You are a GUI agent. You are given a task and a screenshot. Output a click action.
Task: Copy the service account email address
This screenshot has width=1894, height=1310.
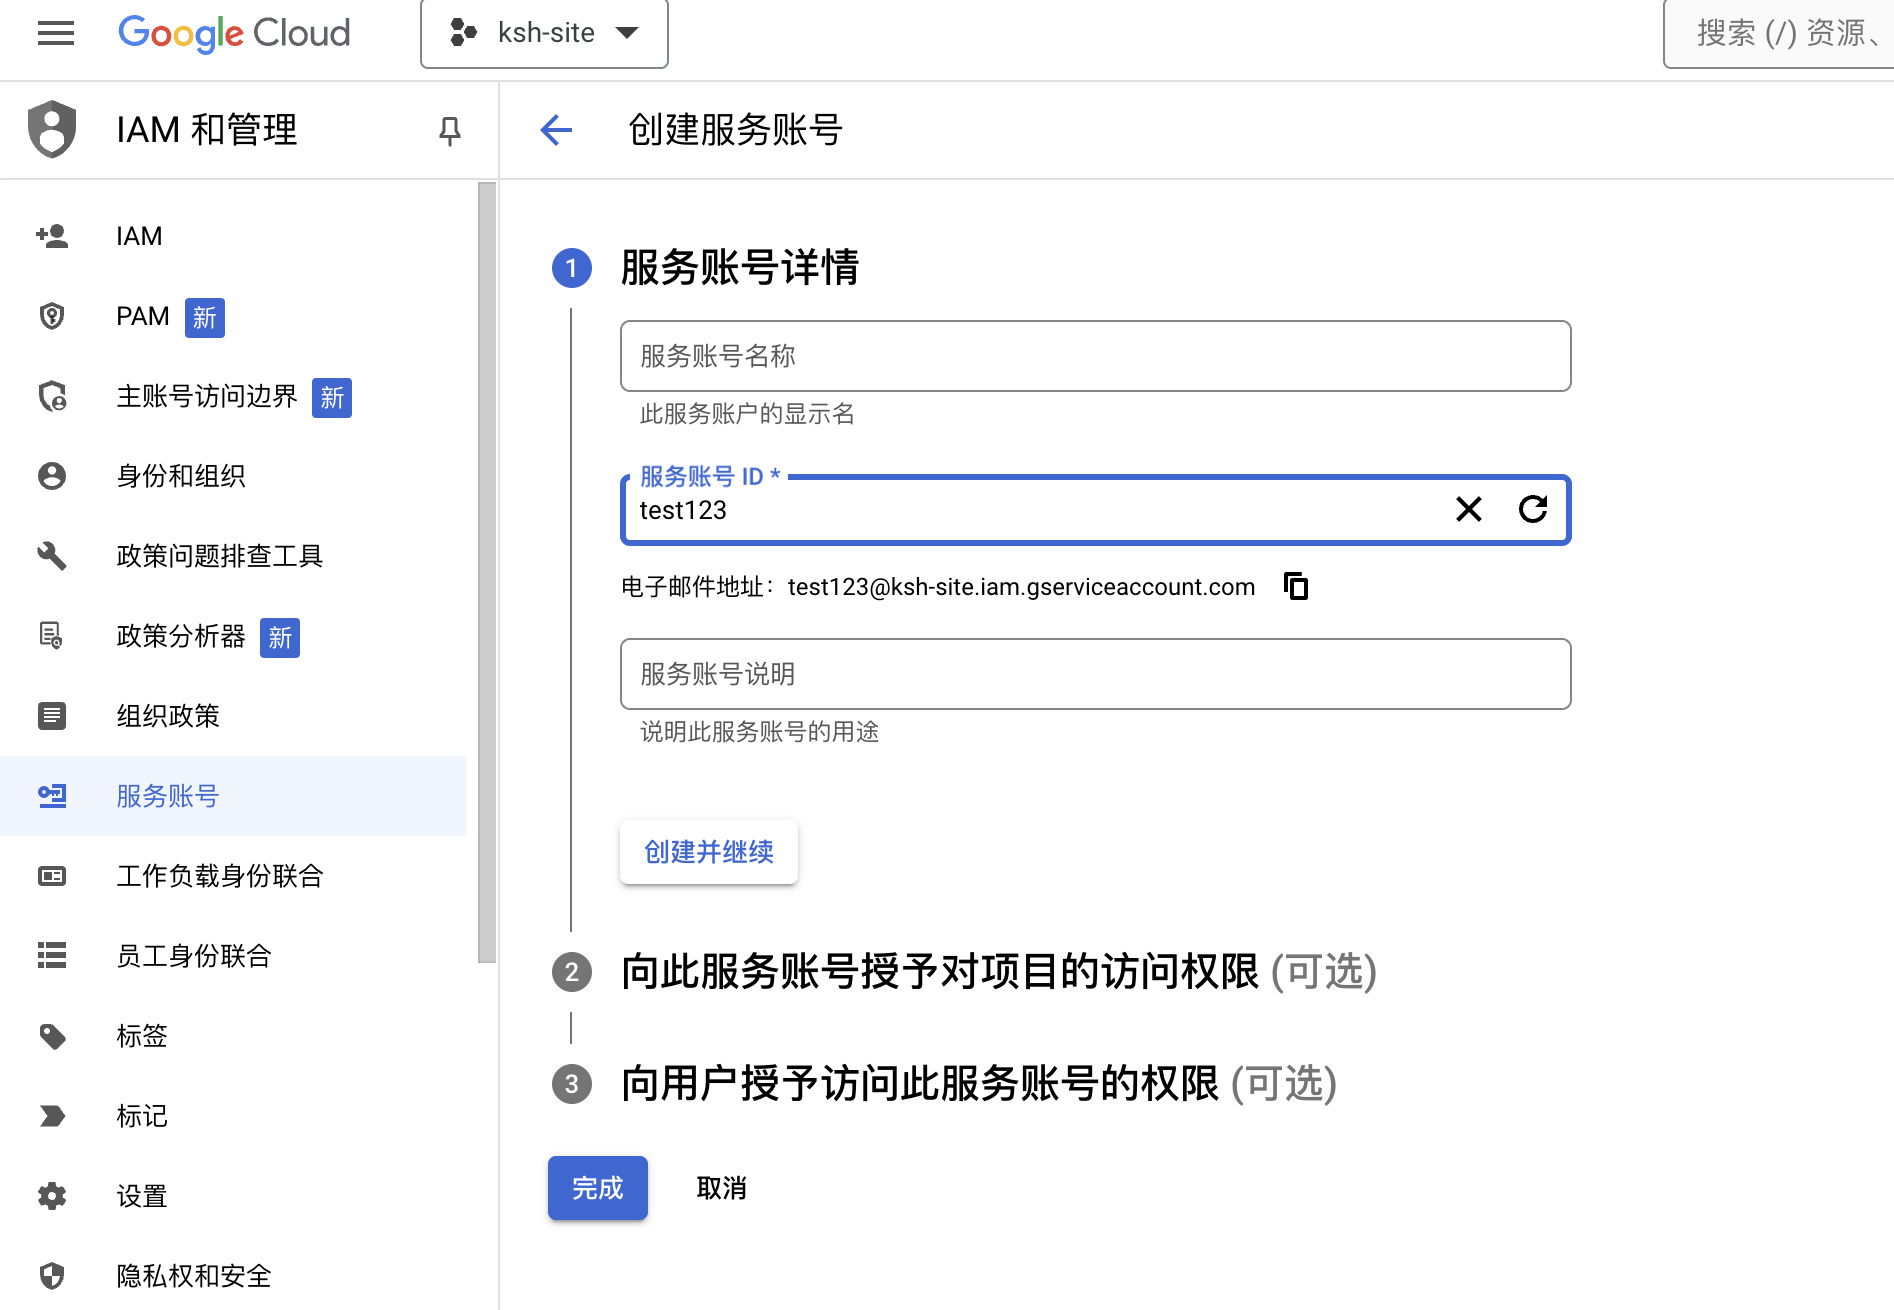click(1296, 586)
